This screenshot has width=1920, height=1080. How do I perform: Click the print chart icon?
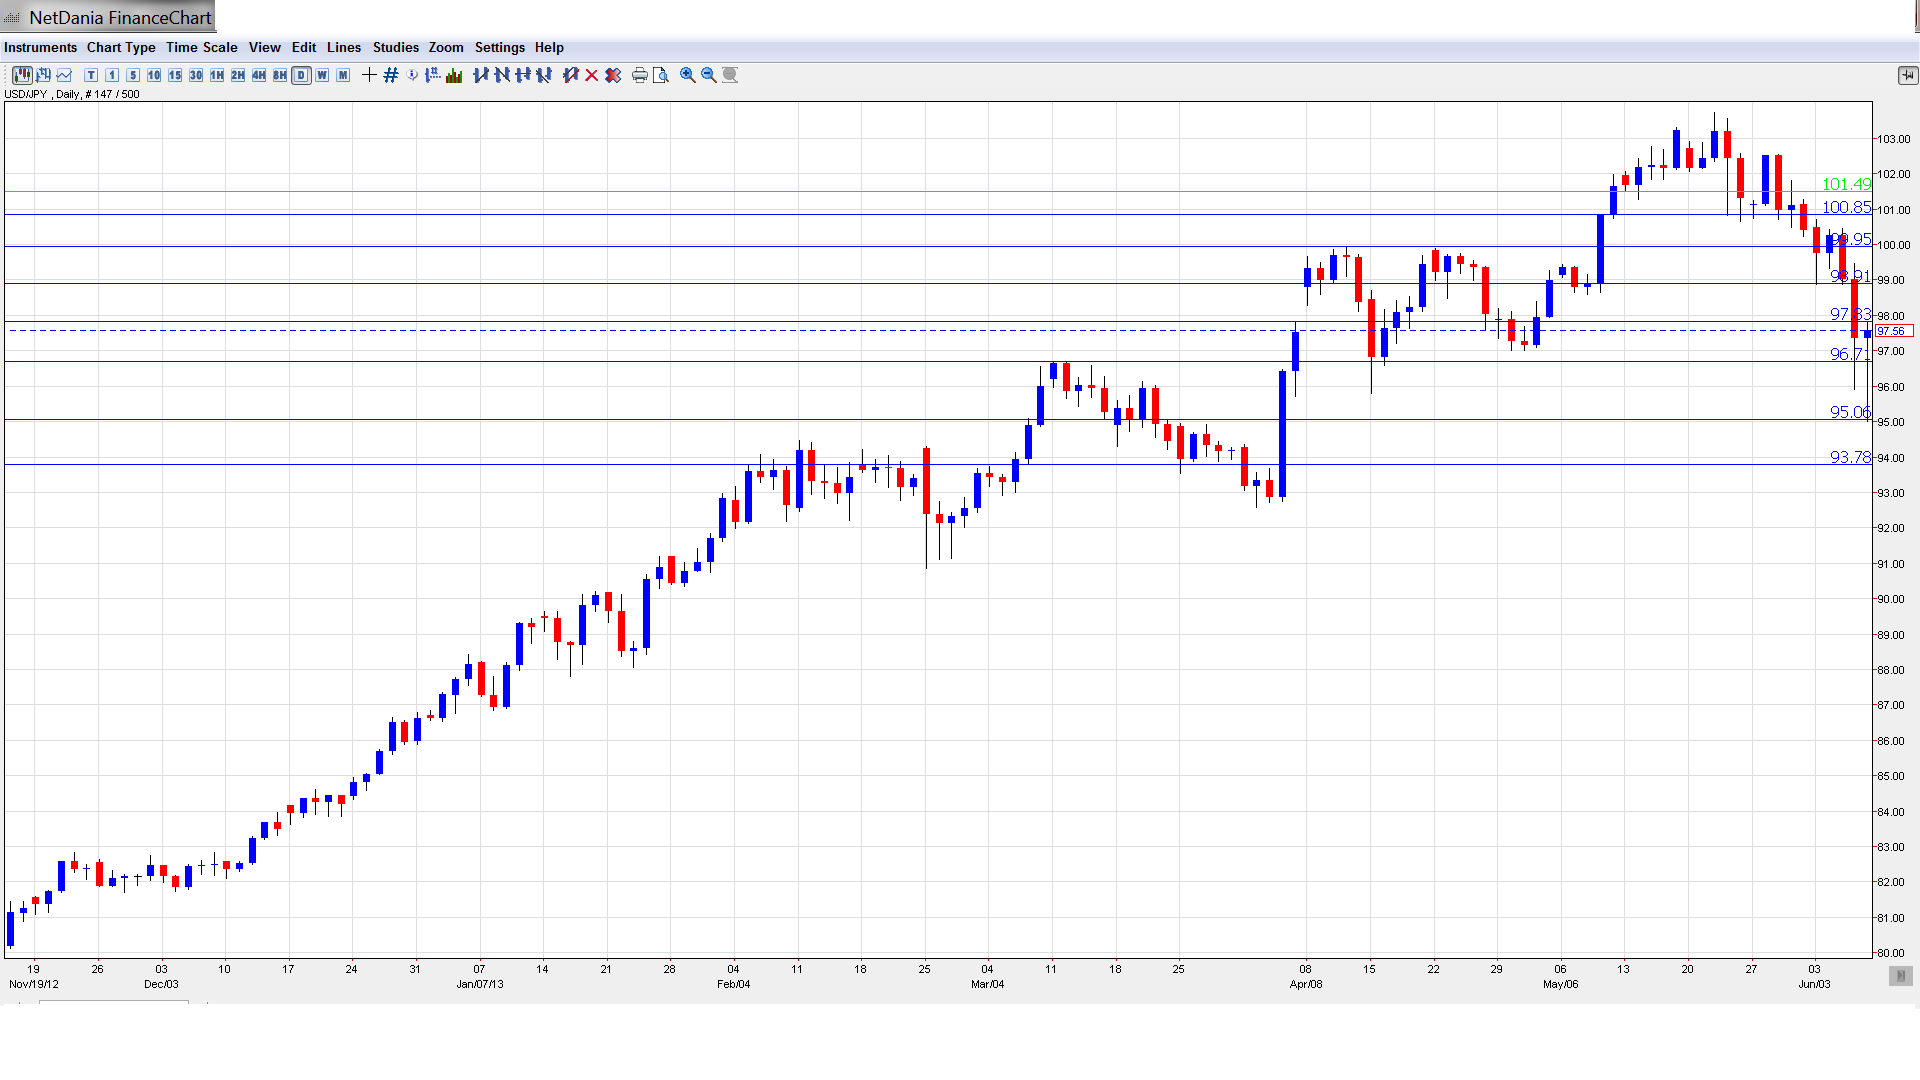click(639, 75)
